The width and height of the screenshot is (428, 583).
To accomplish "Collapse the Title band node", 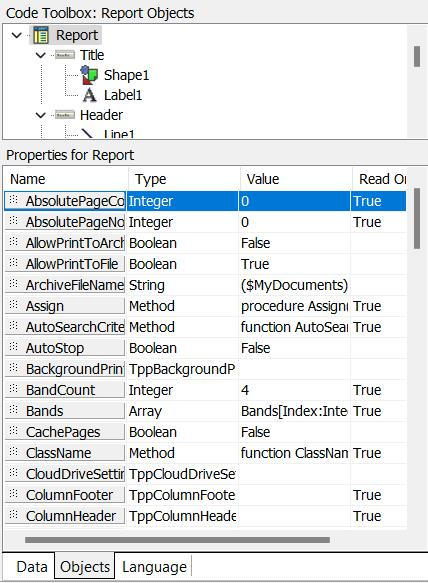I will click(41, 56).
